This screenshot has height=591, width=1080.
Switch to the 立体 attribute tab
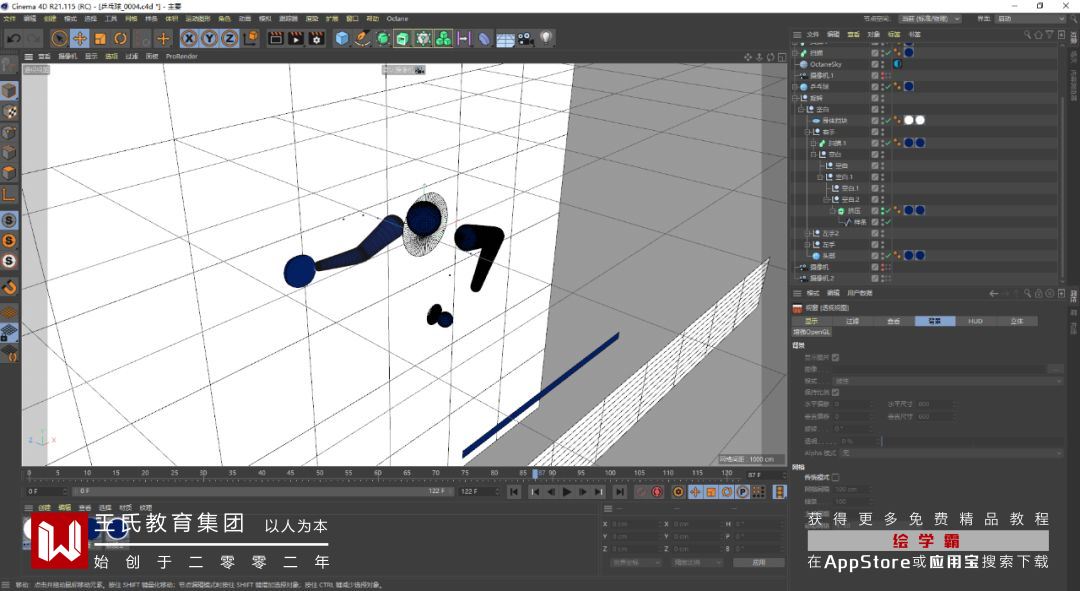tap(1017, 321)
